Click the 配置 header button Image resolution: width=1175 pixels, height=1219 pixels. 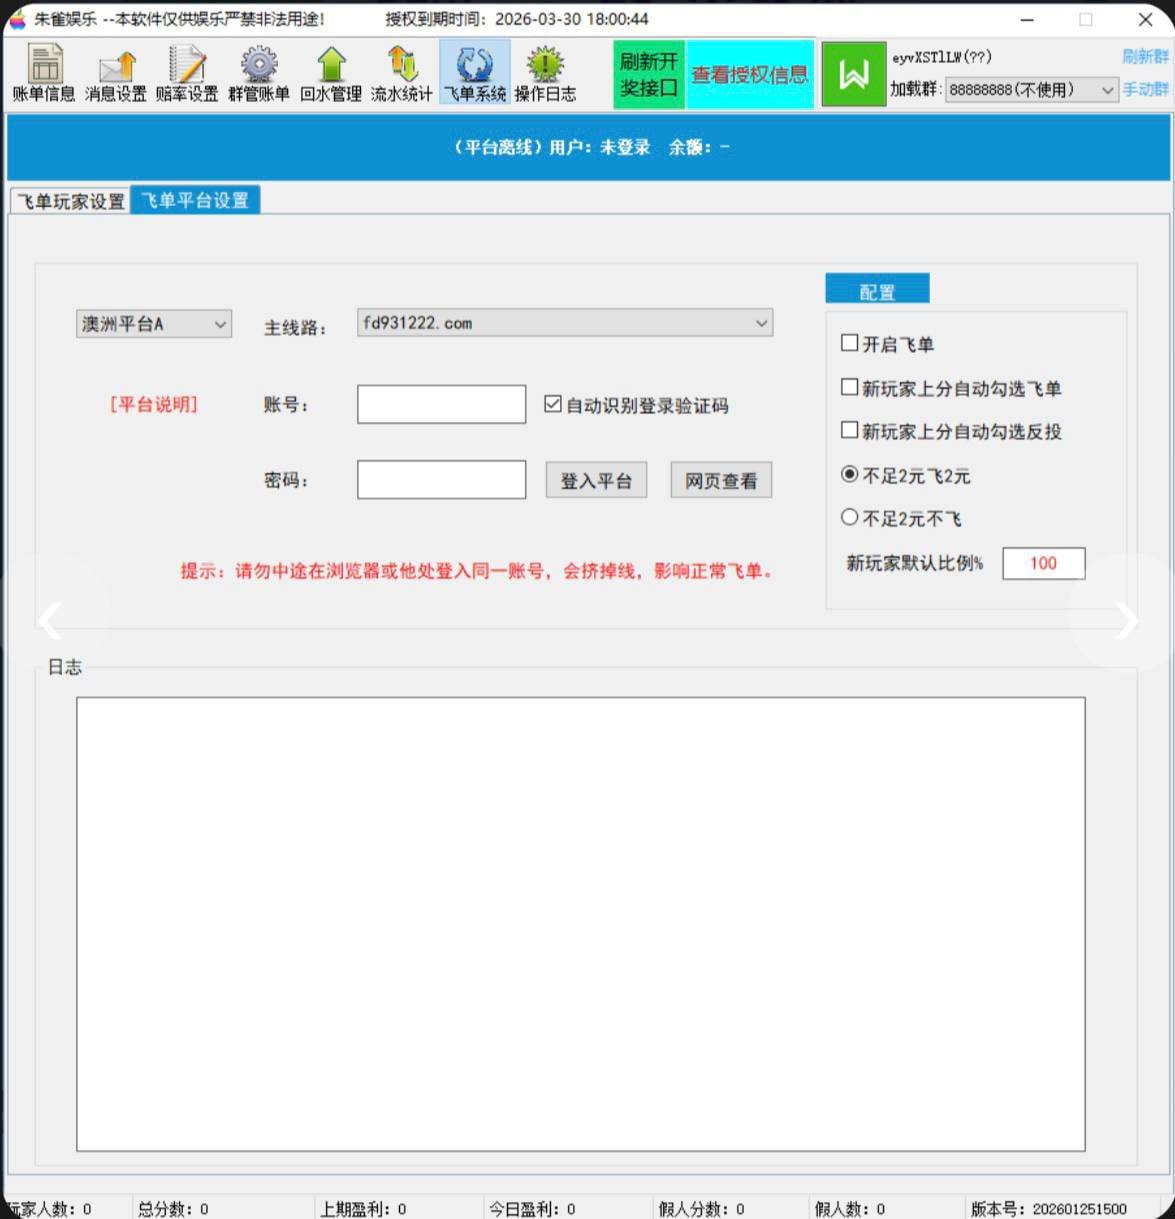[x=877, y=289]
